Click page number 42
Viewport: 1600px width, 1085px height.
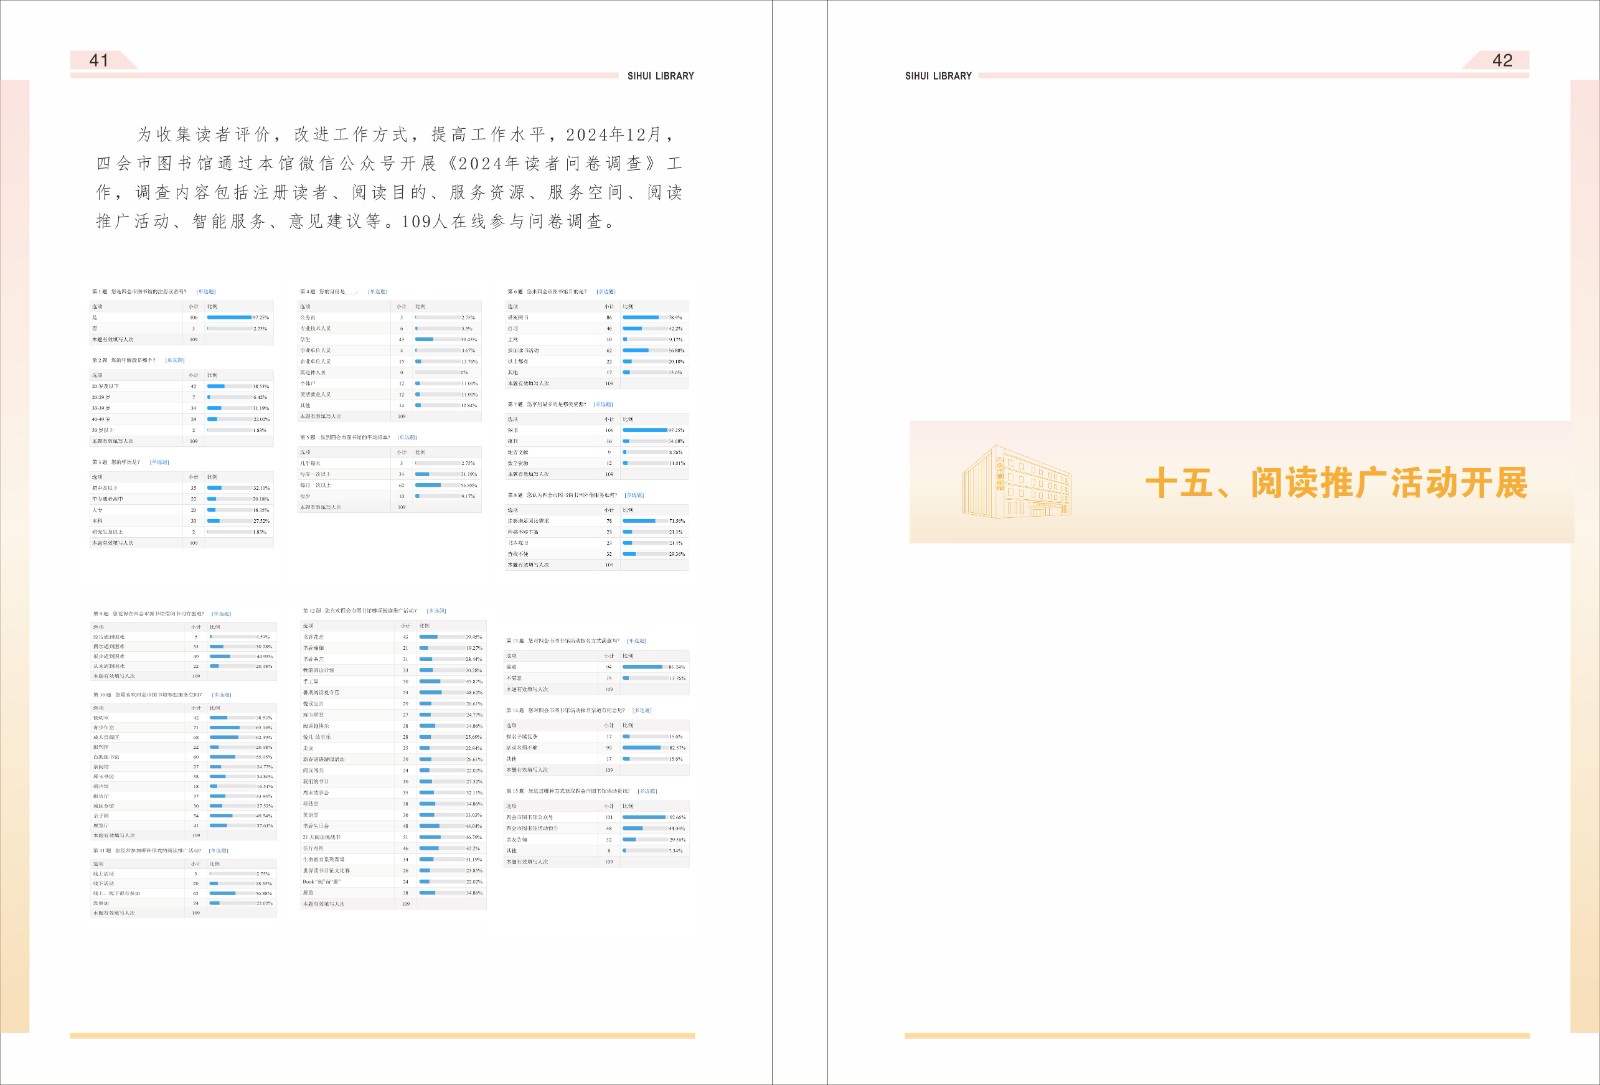pyautogui.click(x=1502, y=60)
